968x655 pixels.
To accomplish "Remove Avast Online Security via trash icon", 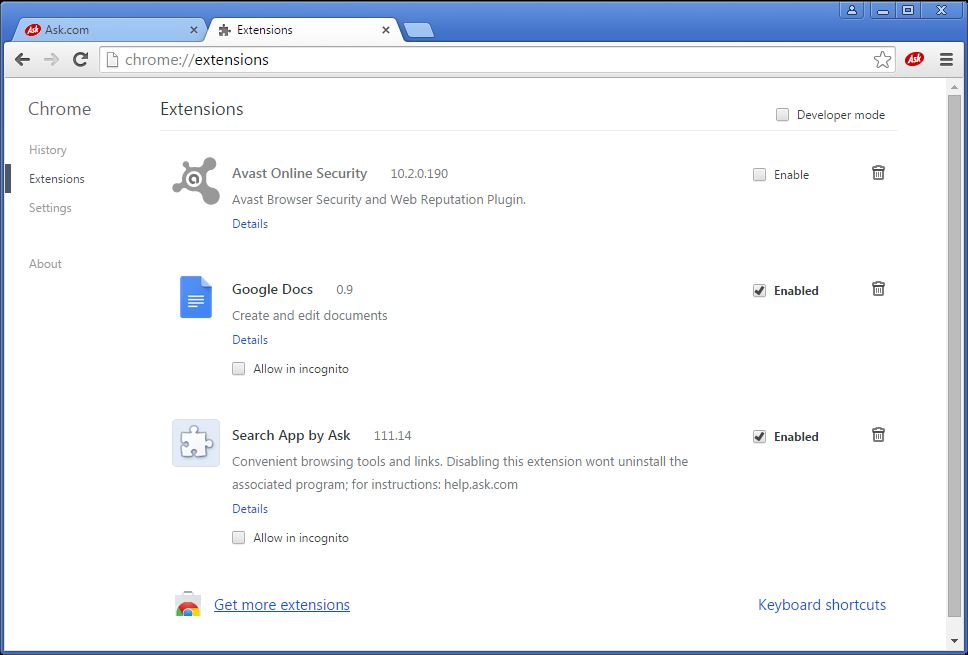I will pos(878,173).
